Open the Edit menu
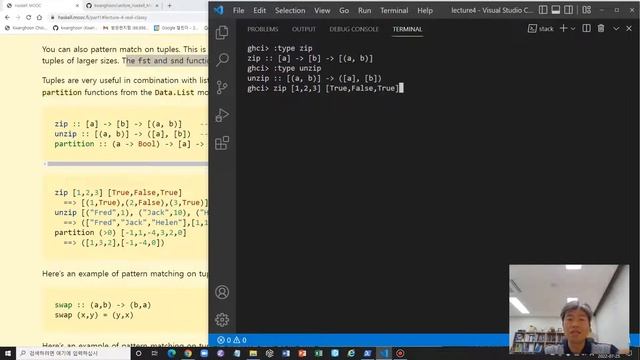The image size is (640, 360). [259, 11]
